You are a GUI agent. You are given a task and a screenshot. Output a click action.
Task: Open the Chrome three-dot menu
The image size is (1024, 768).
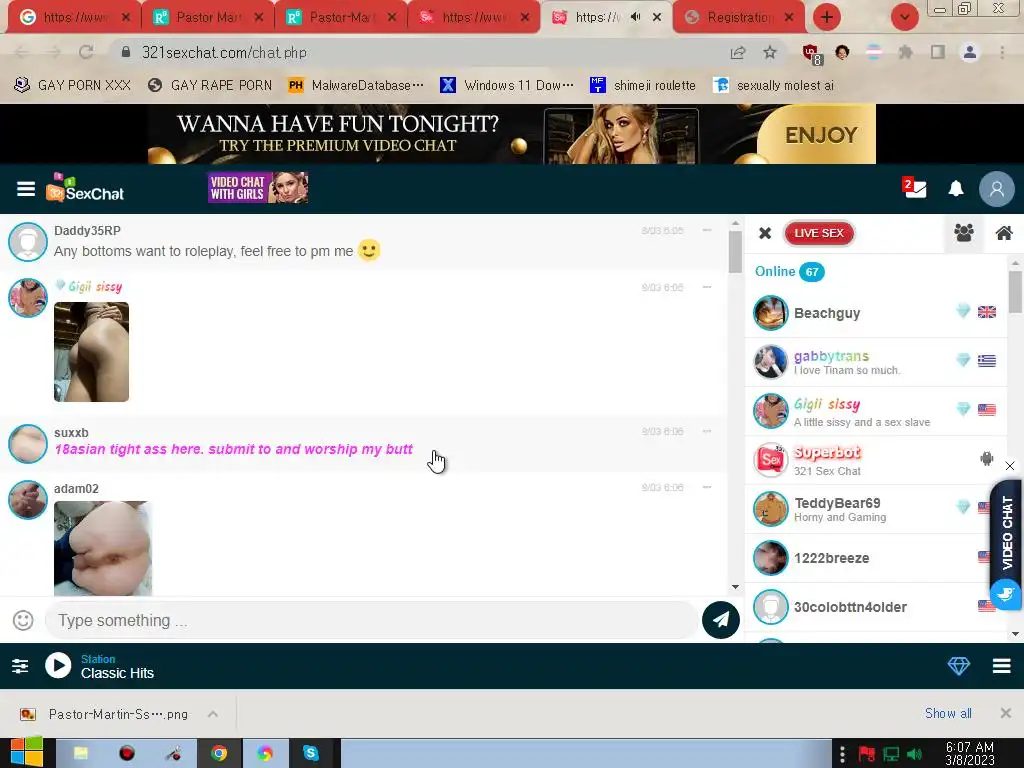tap(1002, 52)
